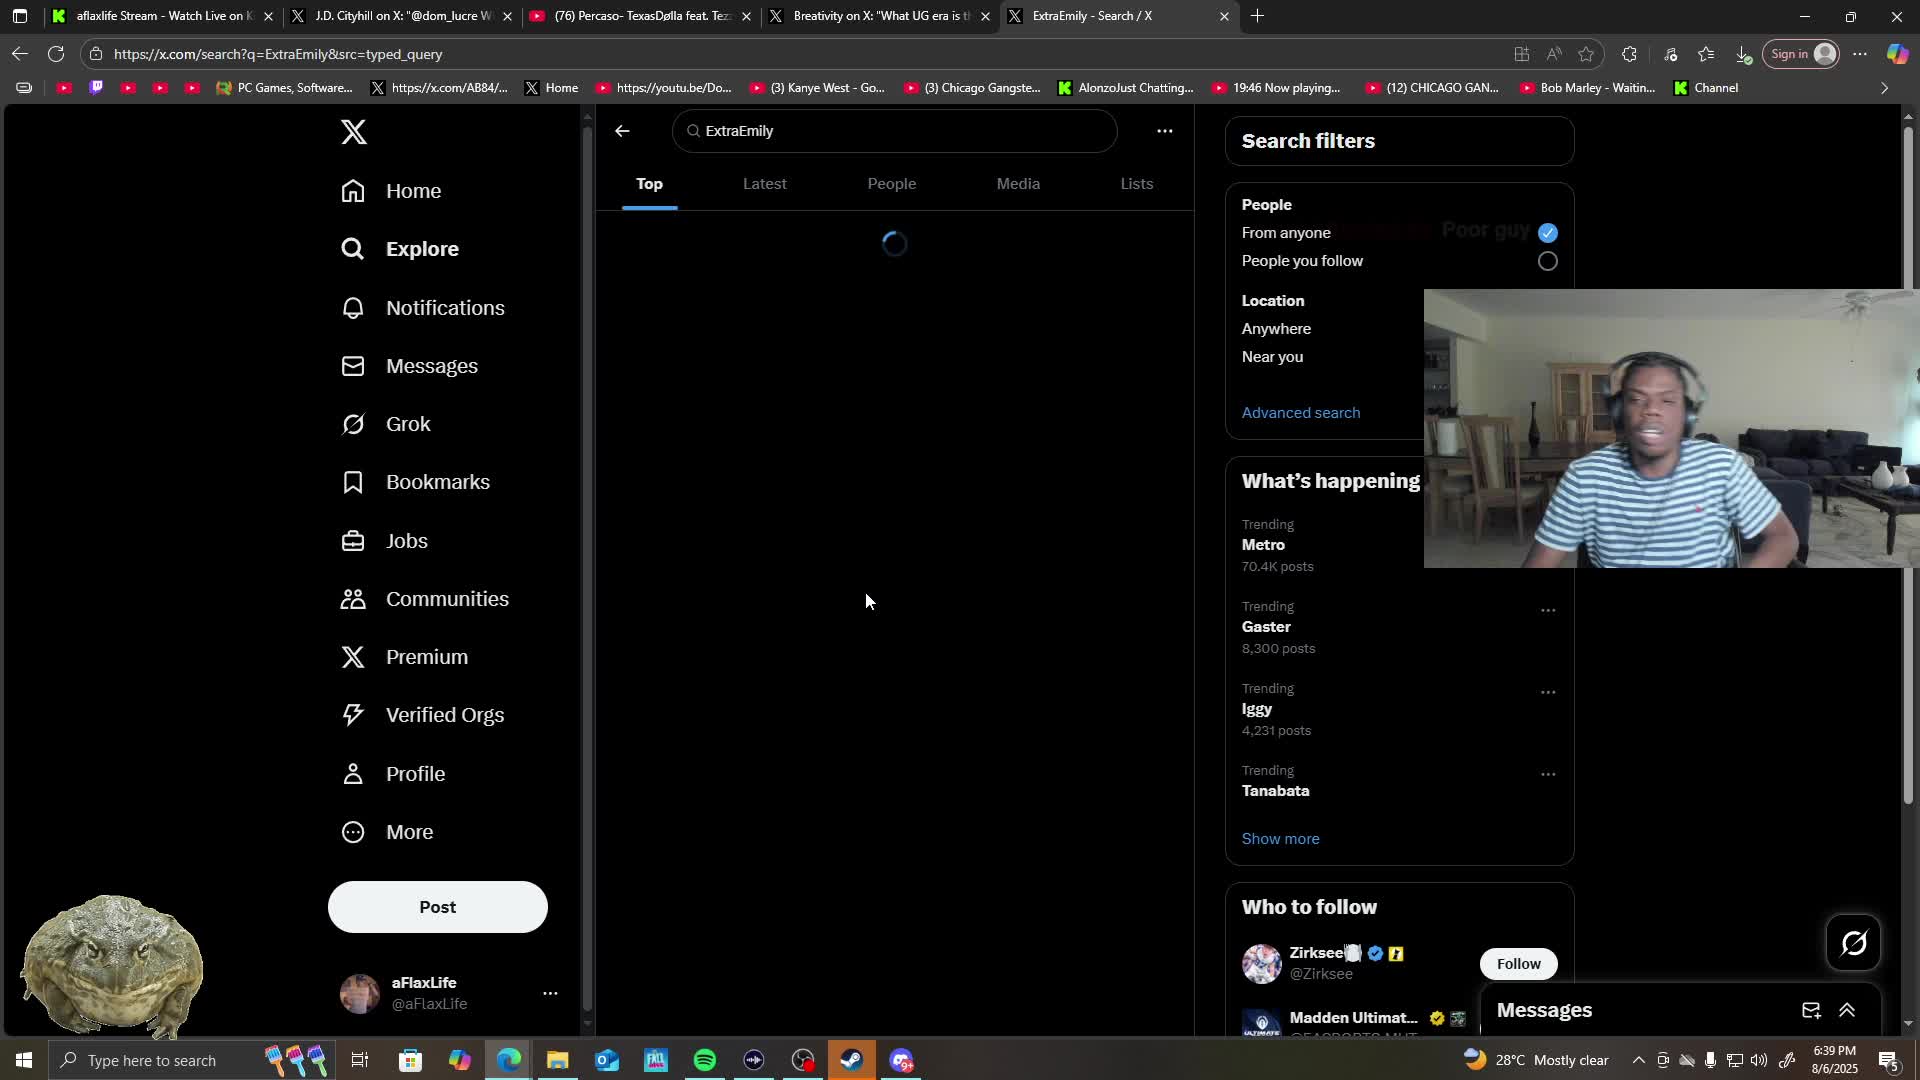
Task: Open more options for Tanabata trend
Action: 1548,774
